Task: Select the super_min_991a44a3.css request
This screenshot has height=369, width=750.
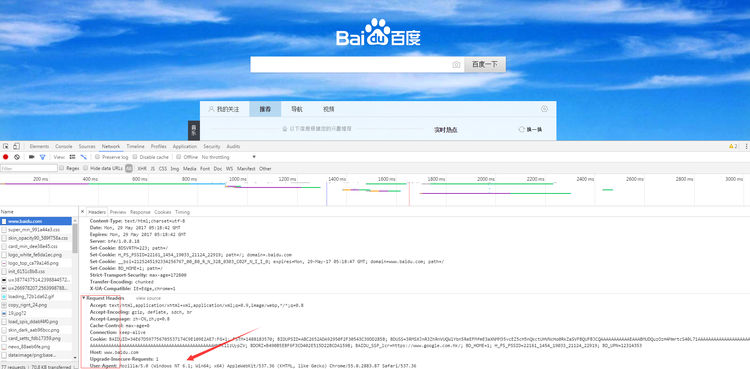Action: click(36, 230)
